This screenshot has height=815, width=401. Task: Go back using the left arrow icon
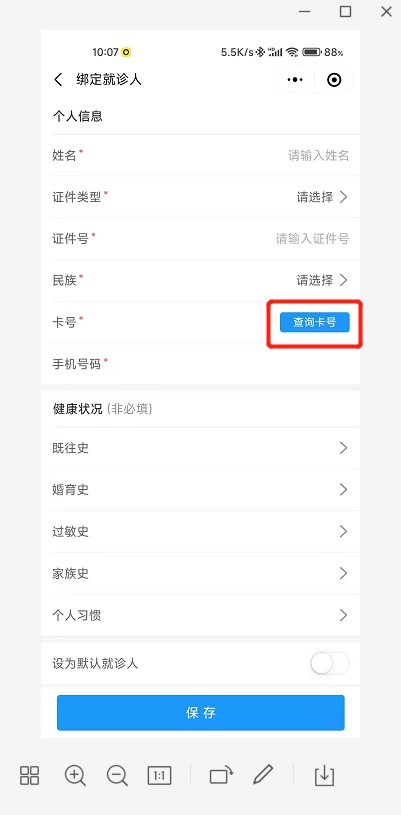(58, 80)
